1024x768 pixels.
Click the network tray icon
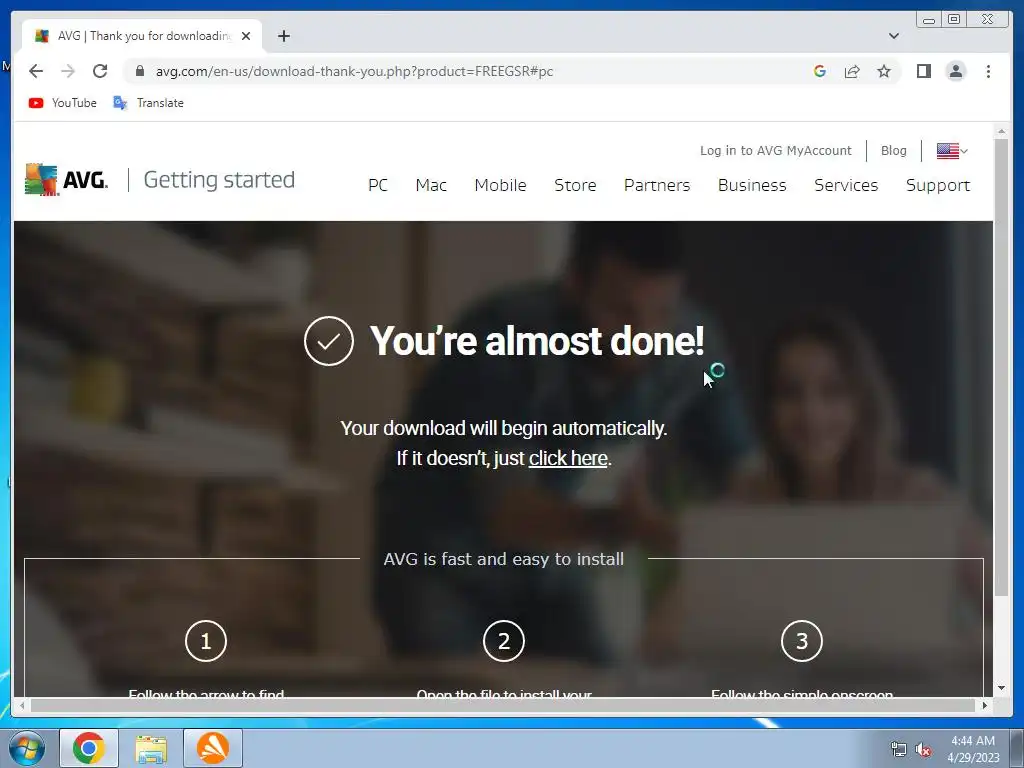pyautogui.click(x=899, y=749)
